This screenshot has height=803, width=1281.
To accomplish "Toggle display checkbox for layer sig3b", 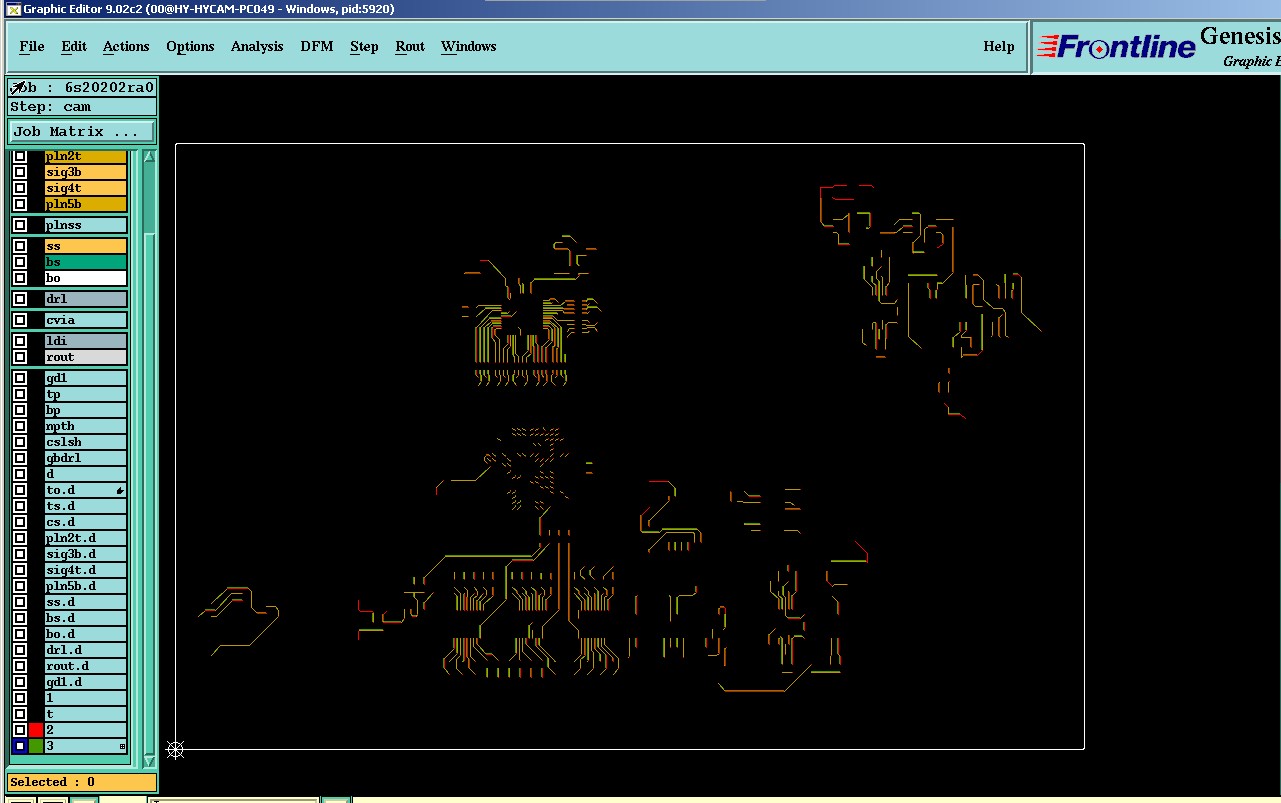I will 20,172.
